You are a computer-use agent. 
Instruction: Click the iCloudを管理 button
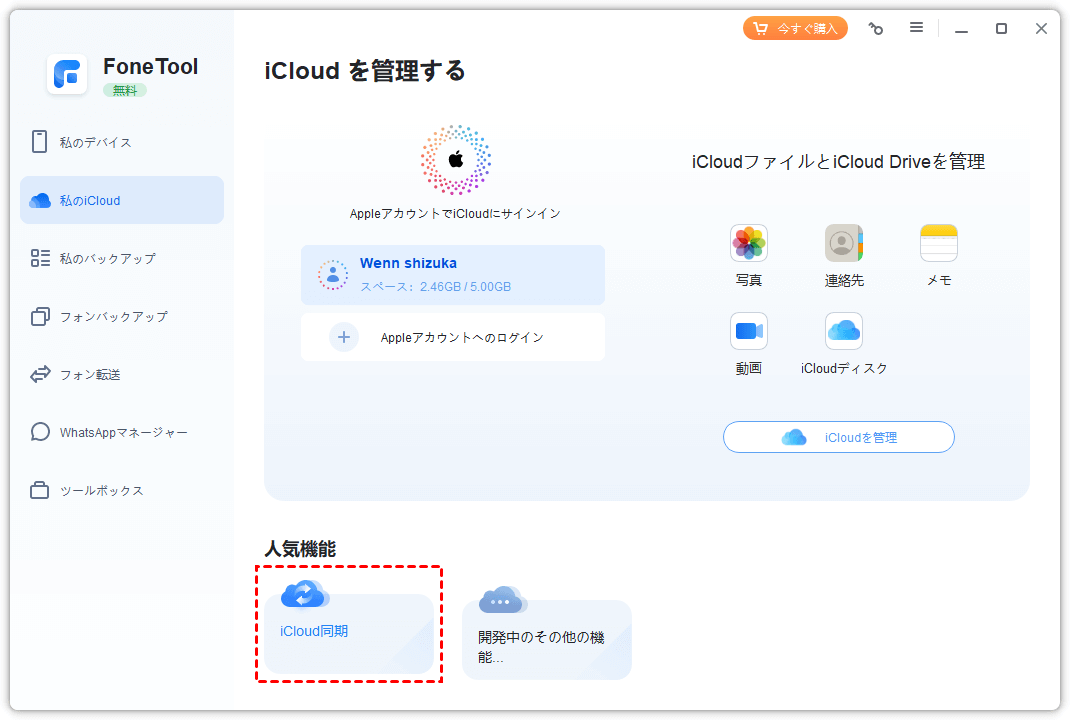[x=838, y=437]
